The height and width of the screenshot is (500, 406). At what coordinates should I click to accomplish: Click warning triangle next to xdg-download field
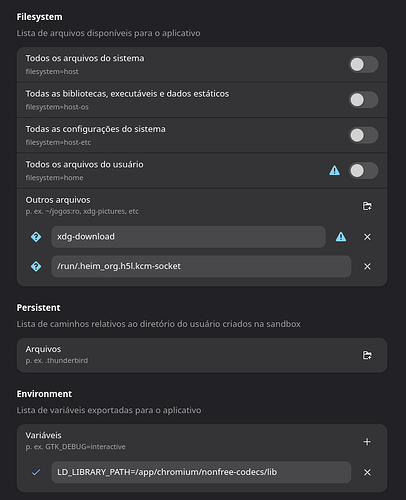341,237
